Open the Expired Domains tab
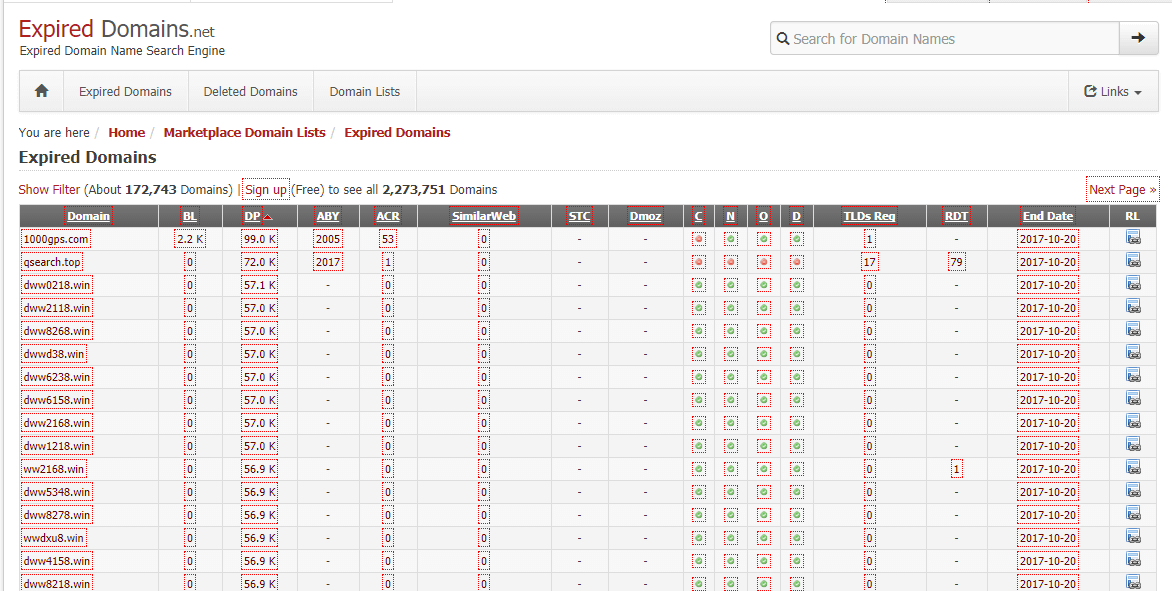1172x591 pixels. click(x=126, y=91)
